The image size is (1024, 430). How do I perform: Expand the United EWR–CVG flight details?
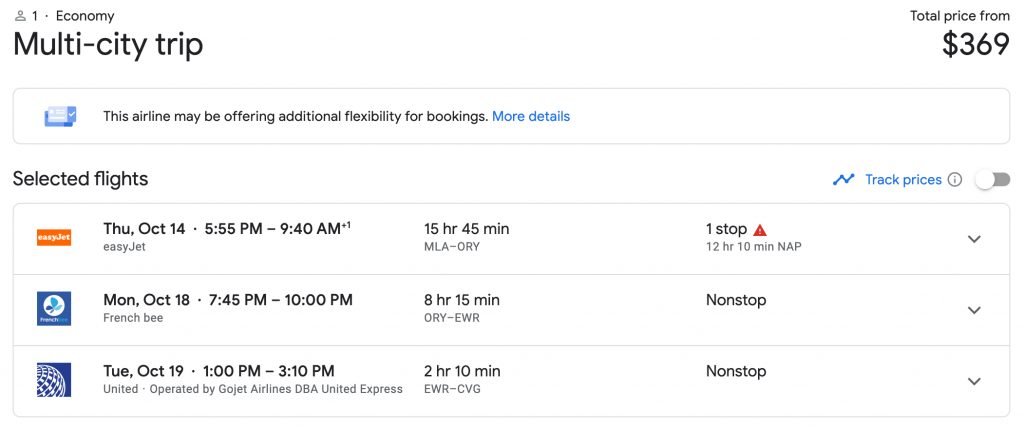click(974, 381)
